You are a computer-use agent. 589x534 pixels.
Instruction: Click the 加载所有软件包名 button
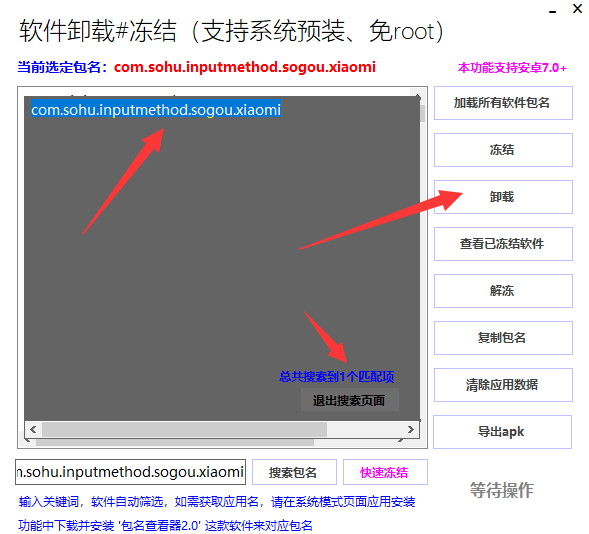click(503, 103)
